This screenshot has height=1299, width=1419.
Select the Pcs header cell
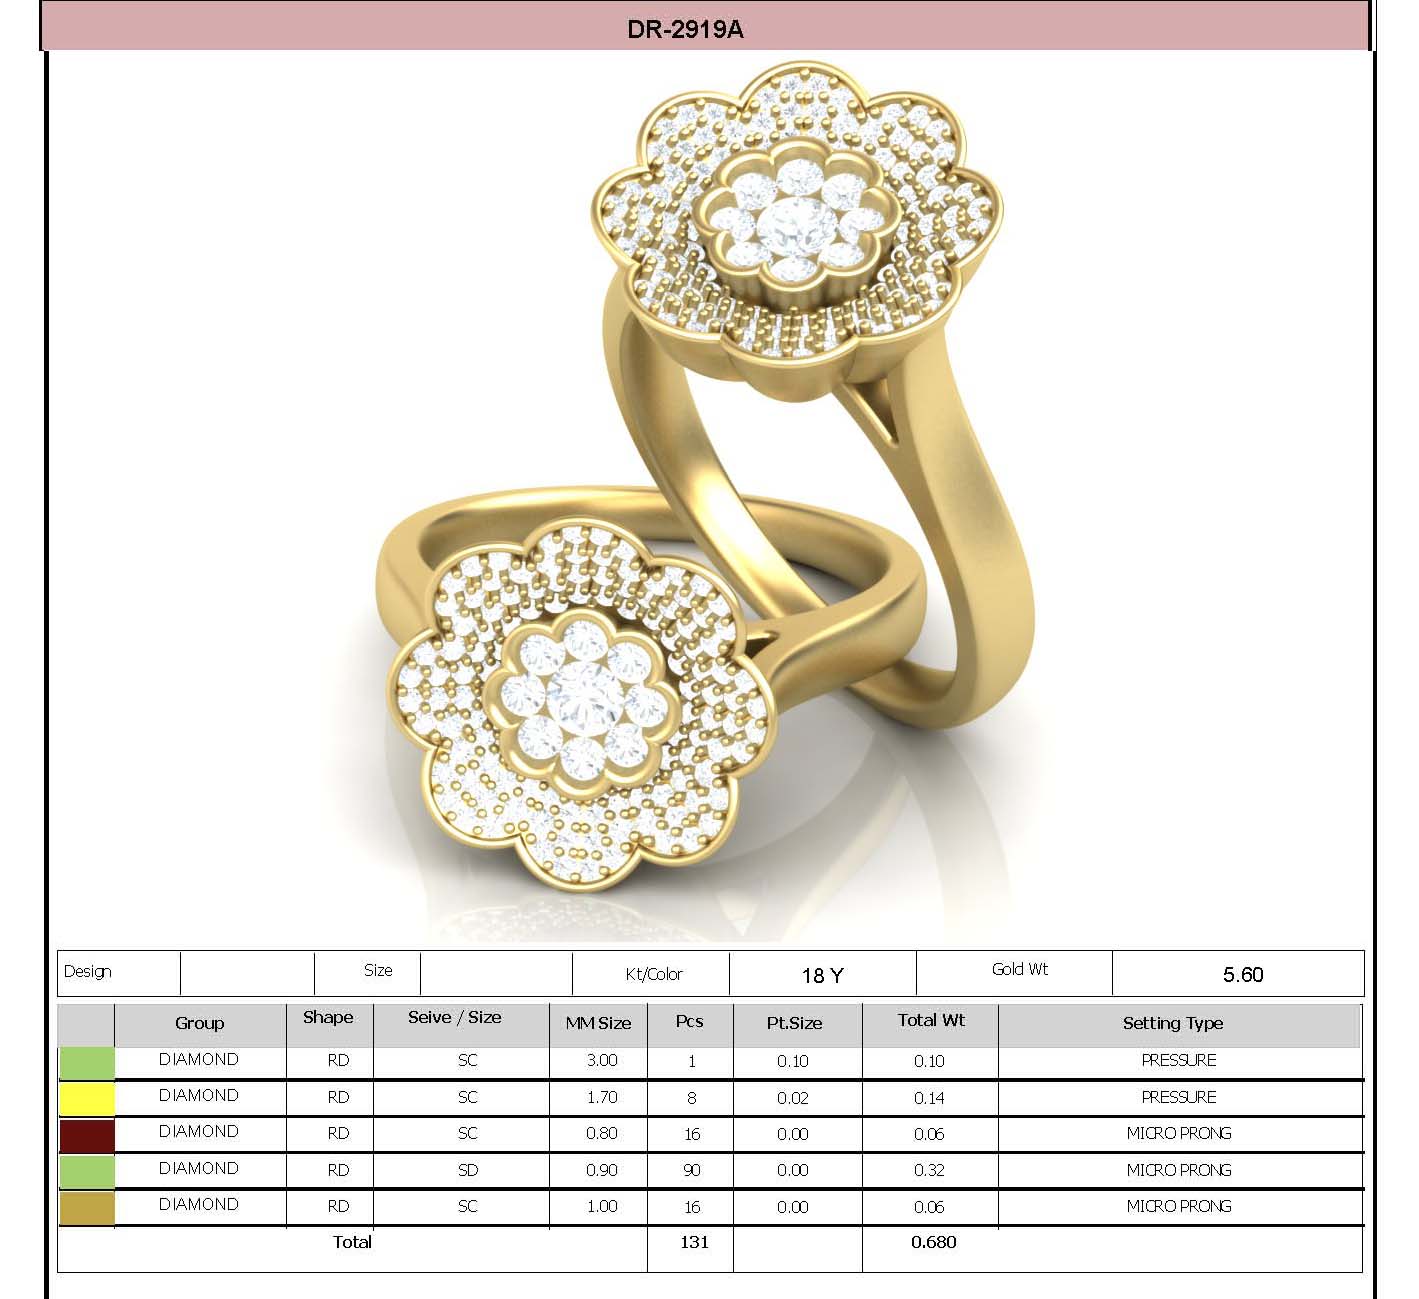tap(690, 1023)
